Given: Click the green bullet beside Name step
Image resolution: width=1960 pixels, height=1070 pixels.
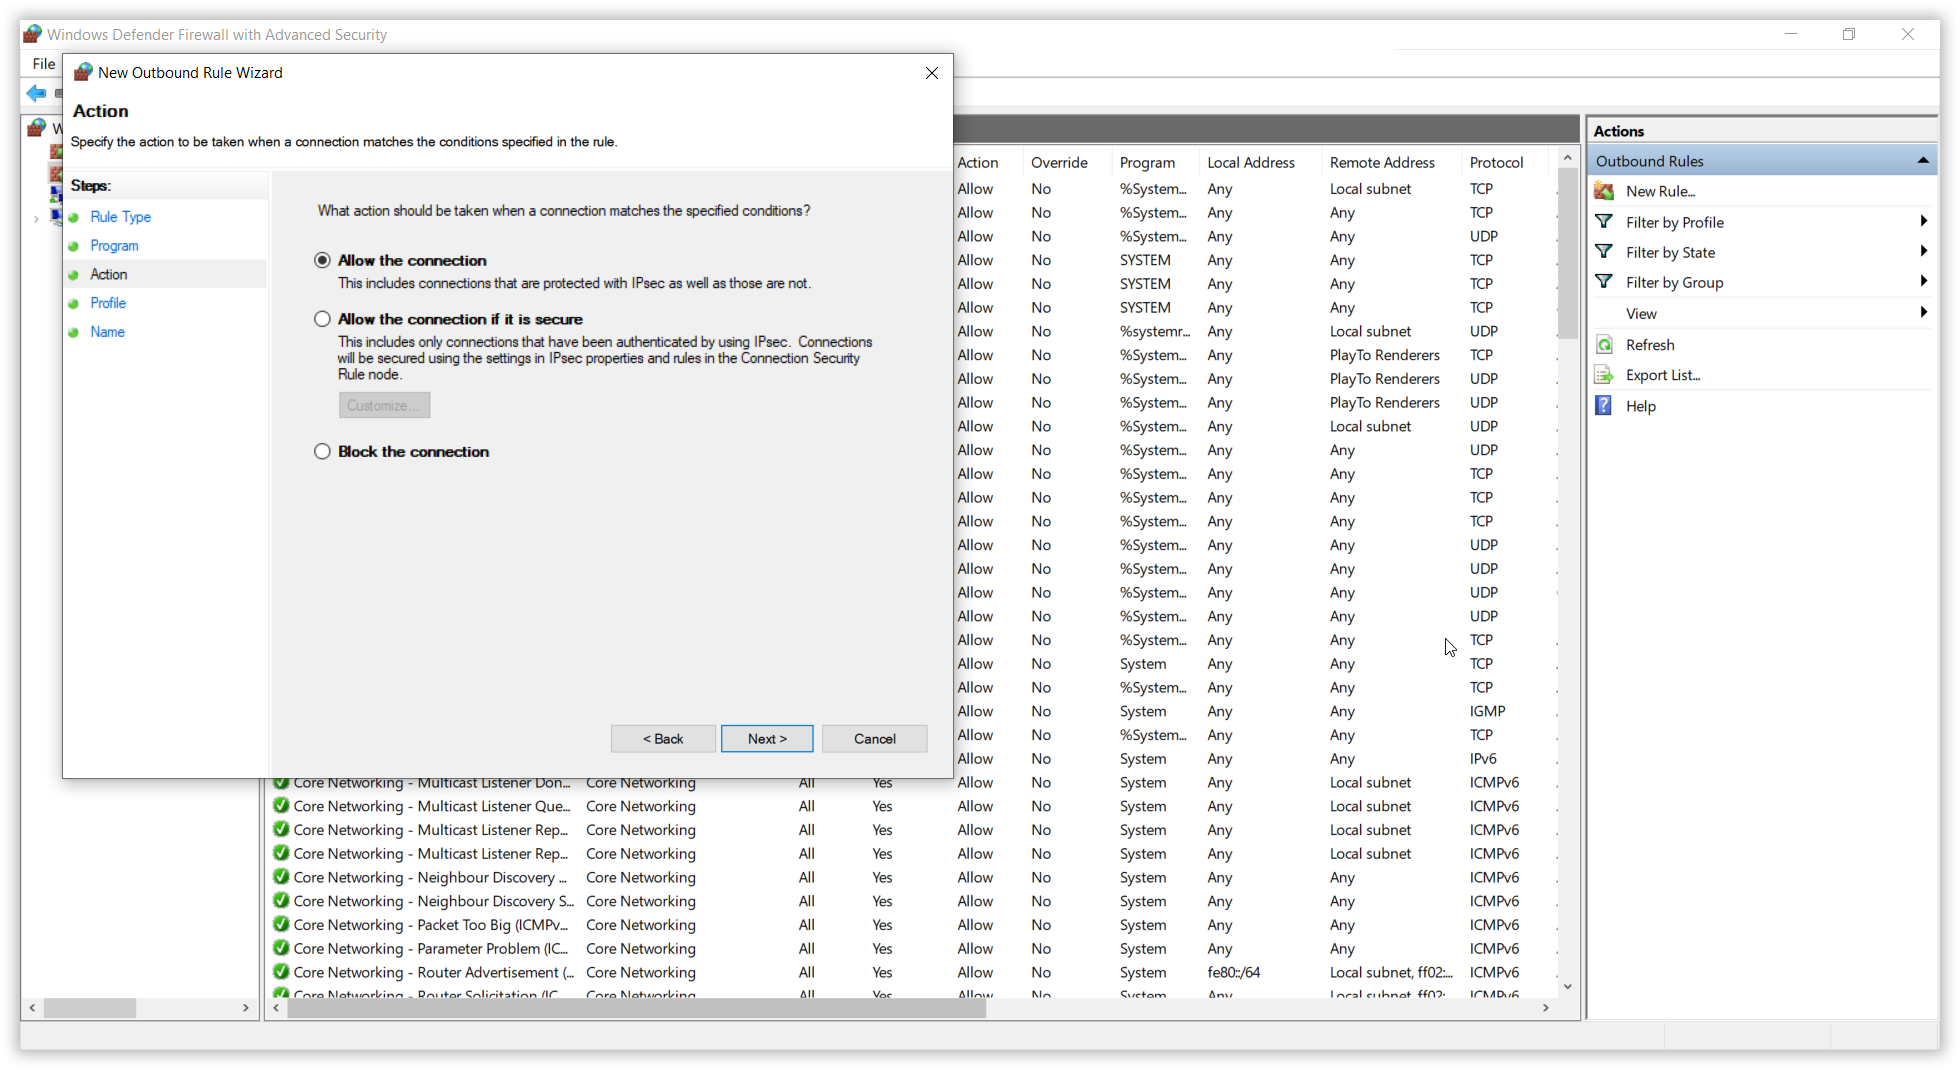Looking at the screenshot, I should pos(73,333).
